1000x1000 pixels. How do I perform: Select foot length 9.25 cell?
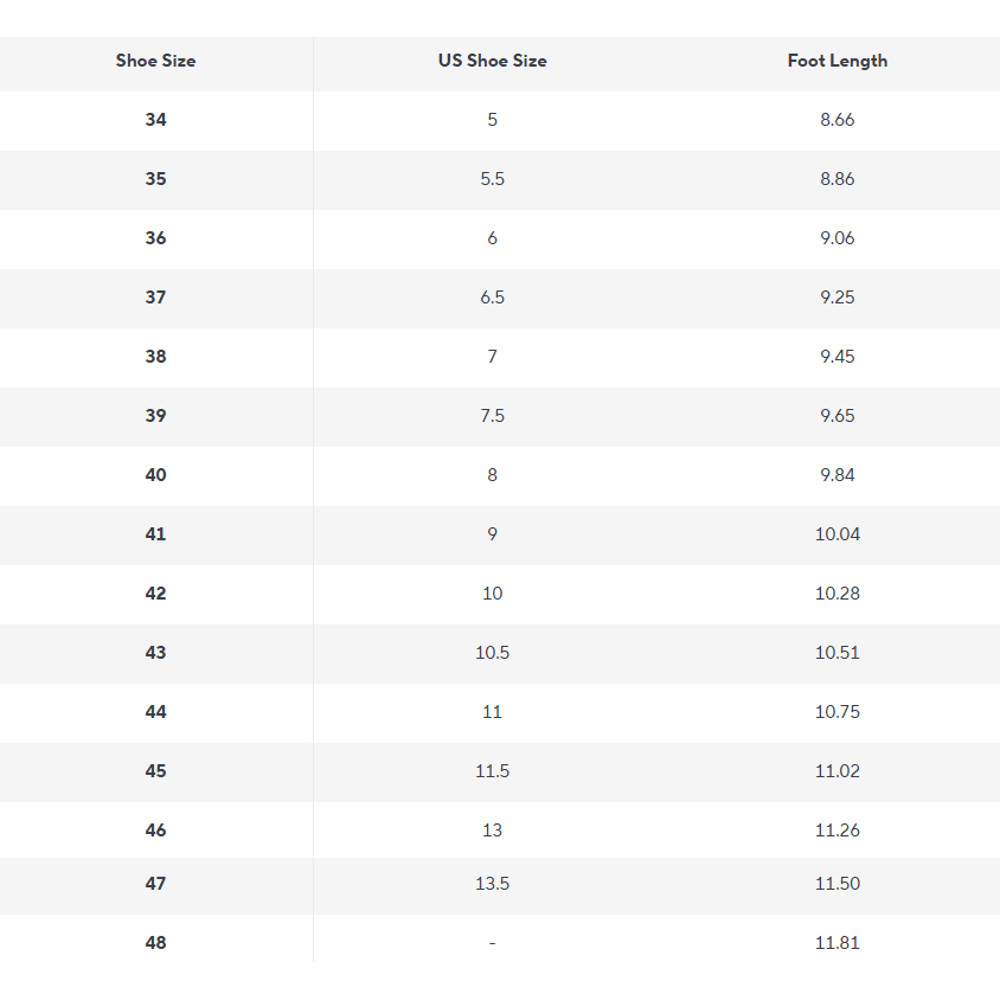837,297
